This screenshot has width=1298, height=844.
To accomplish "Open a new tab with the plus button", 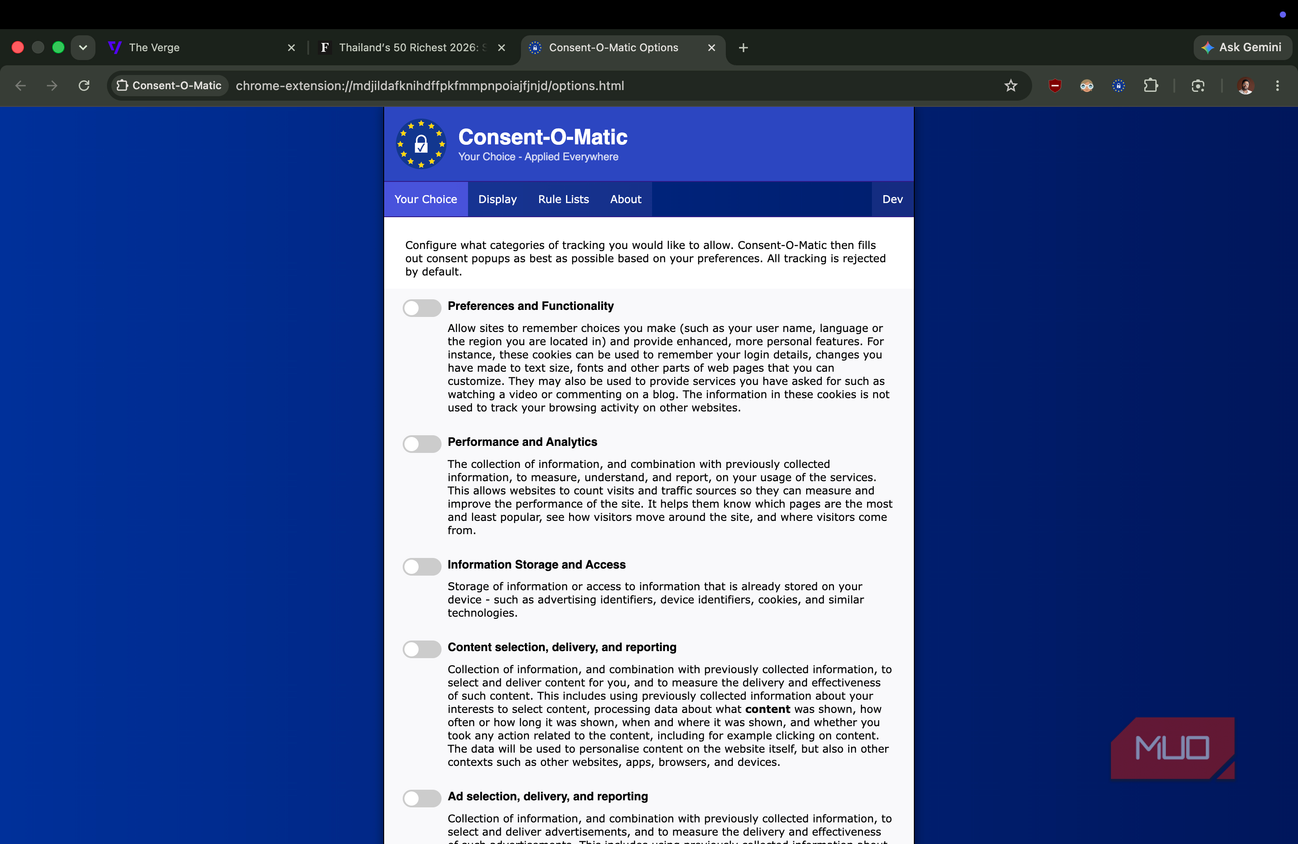I will point(743,47).
